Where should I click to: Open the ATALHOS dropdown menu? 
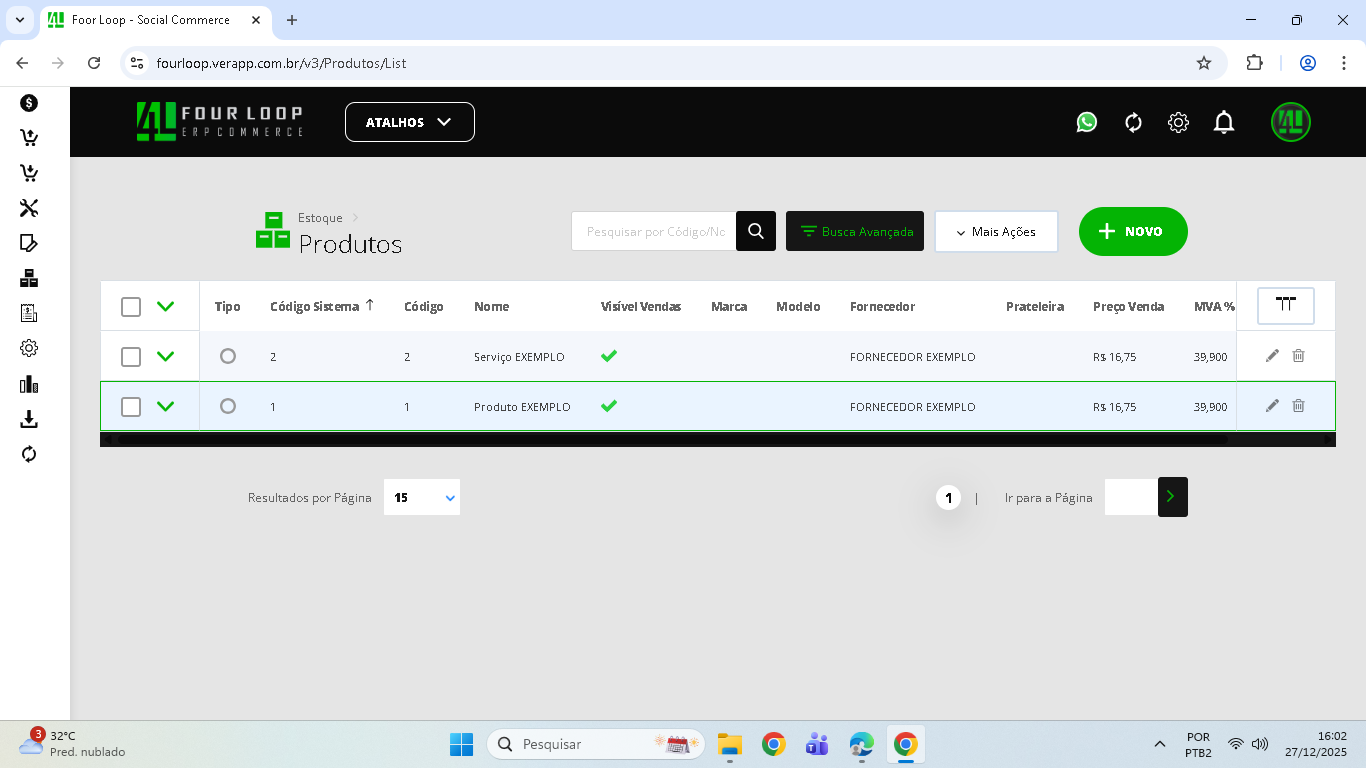[409, 122]
